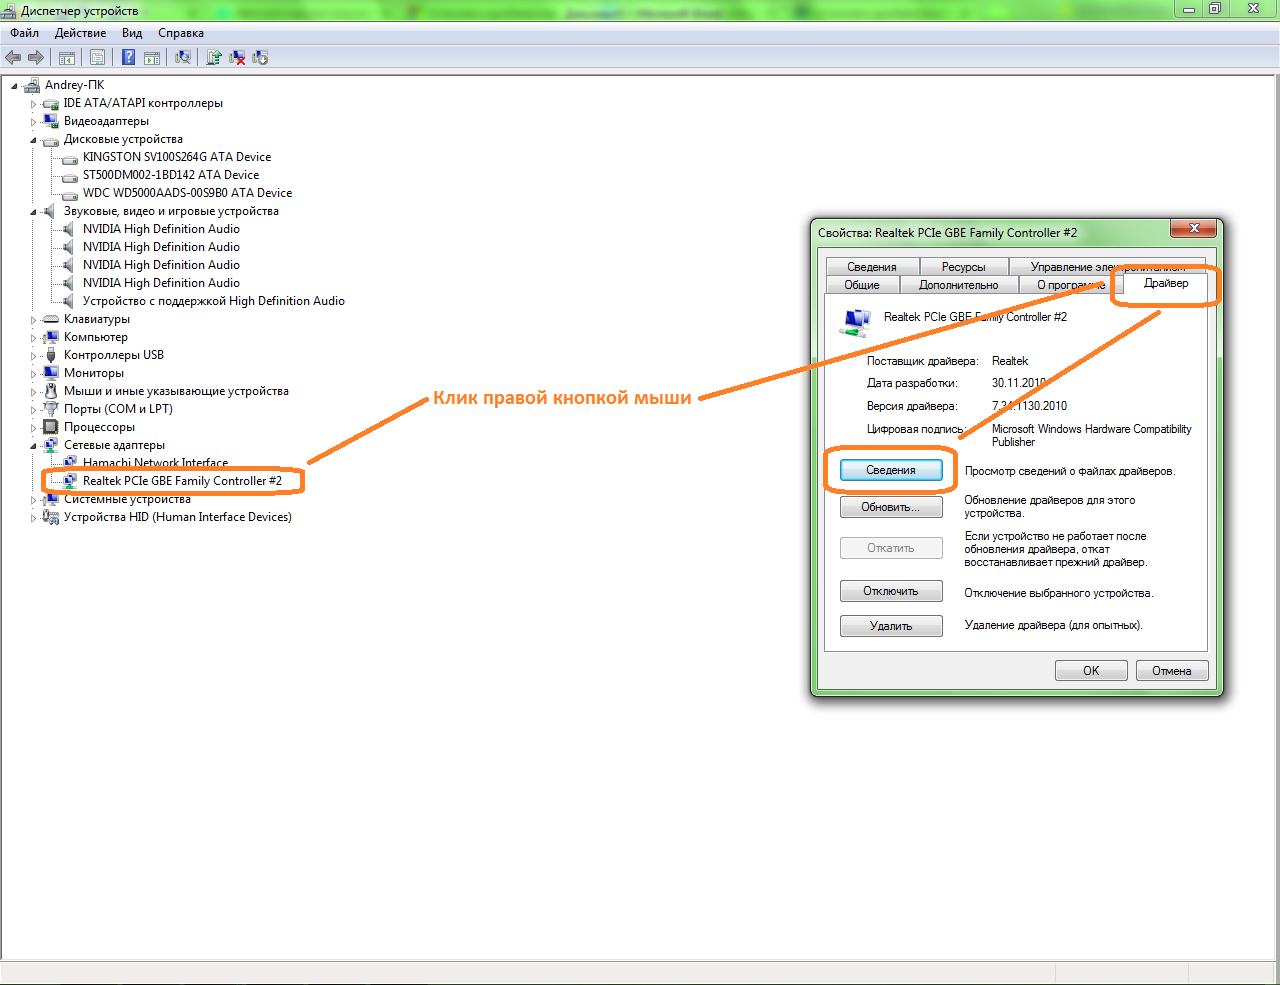The image size is (1280, 985).
Task: Click the Отключить button
Action: [x=891, y=591]
